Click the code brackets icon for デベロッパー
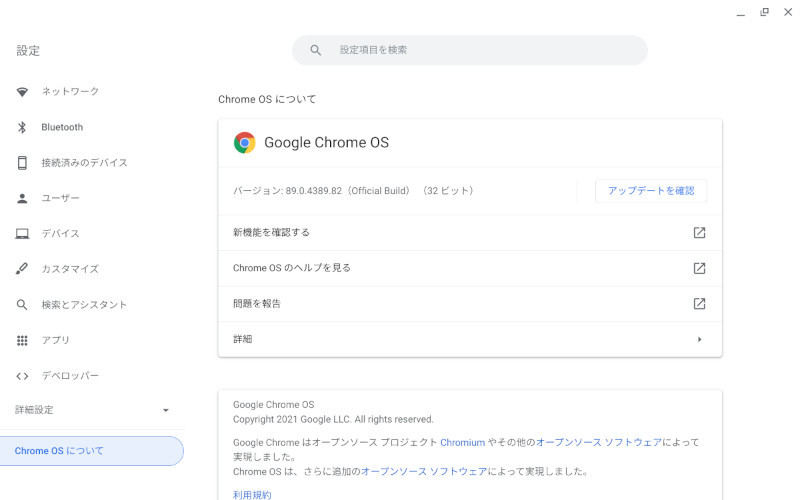Screen dimensions: 800x500 click(22, 376)
